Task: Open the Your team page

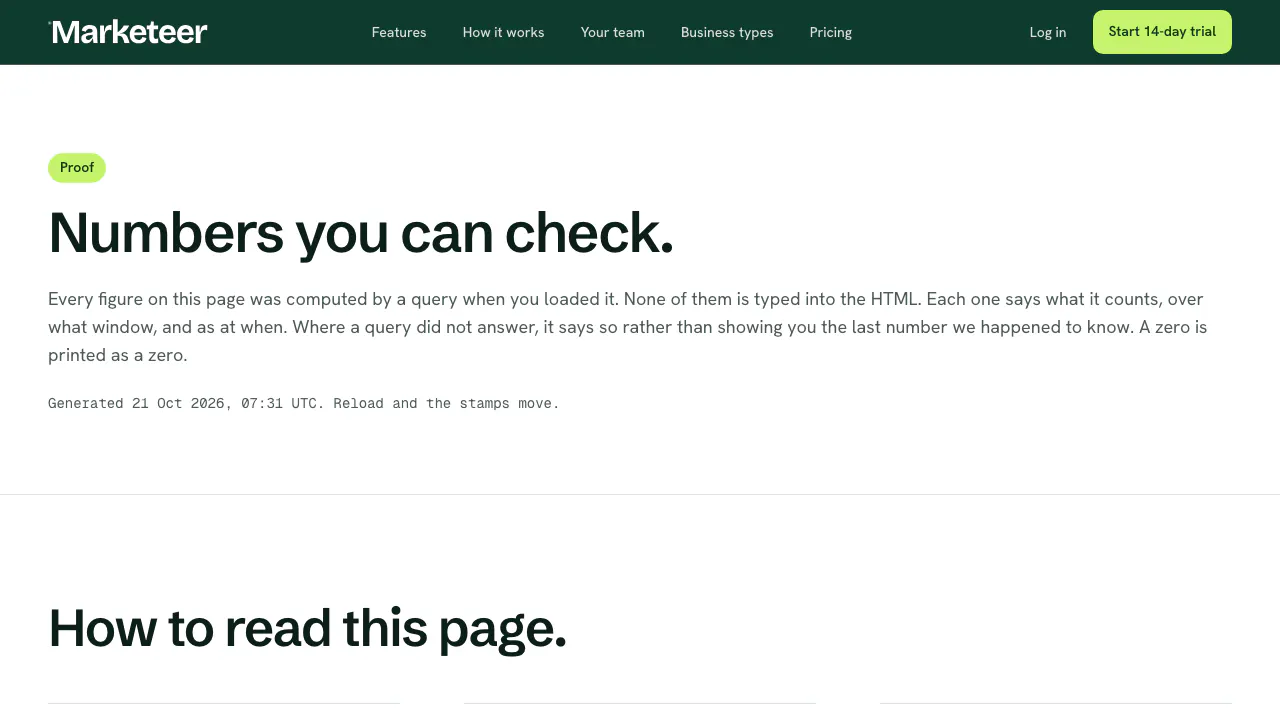Action: click(612, 32)
